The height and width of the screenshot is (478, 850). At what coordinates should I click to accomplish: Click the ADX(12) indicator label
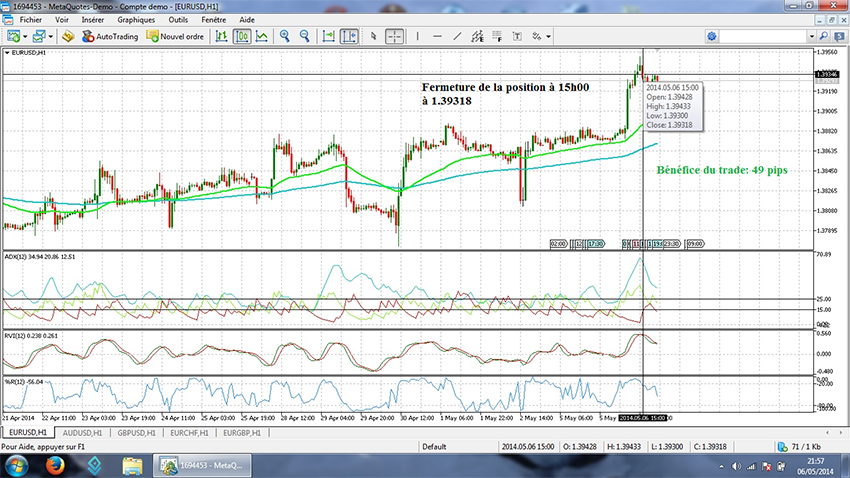pyautogui.click(x=40, y=256)
